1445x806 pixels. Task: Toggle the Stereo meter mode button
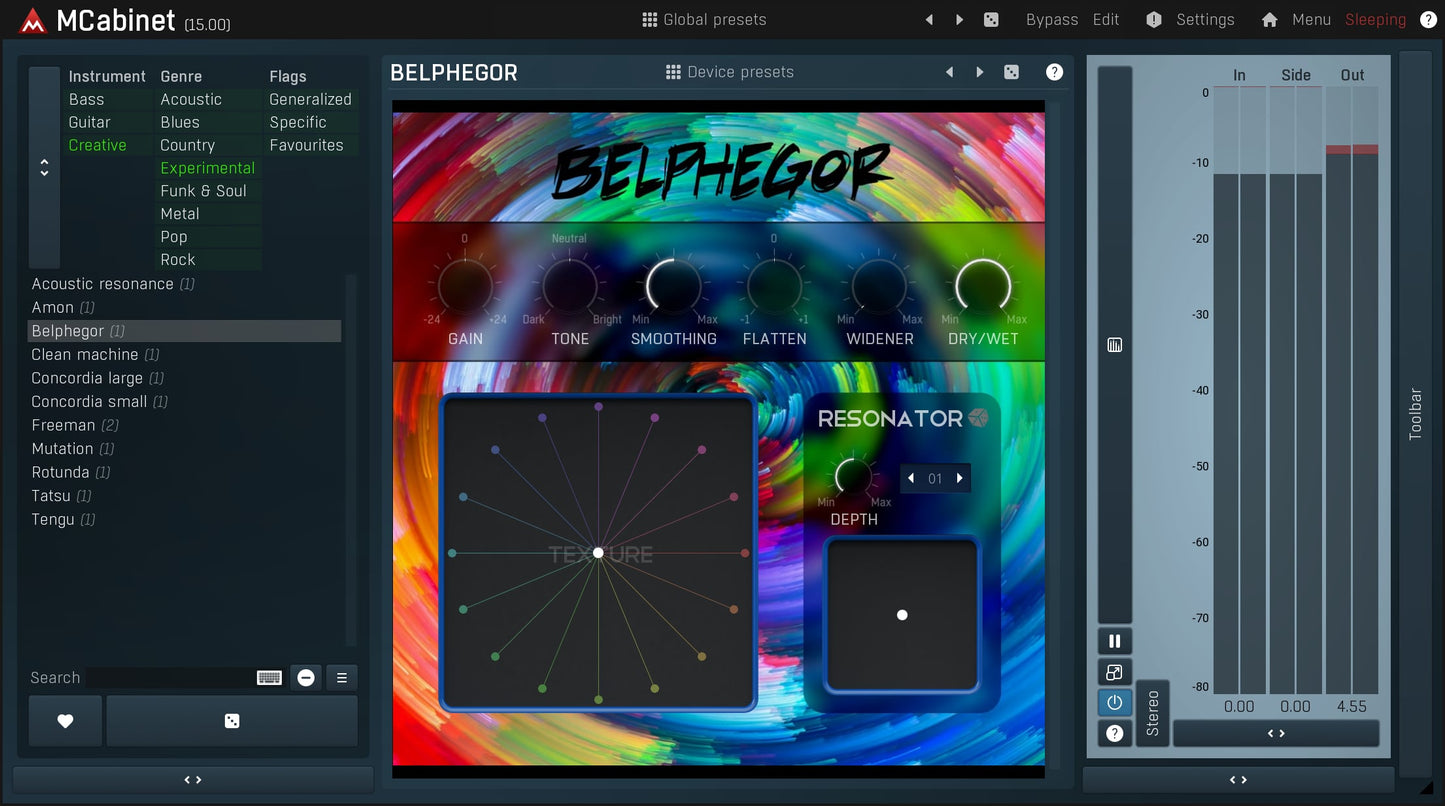[1153, 712]
